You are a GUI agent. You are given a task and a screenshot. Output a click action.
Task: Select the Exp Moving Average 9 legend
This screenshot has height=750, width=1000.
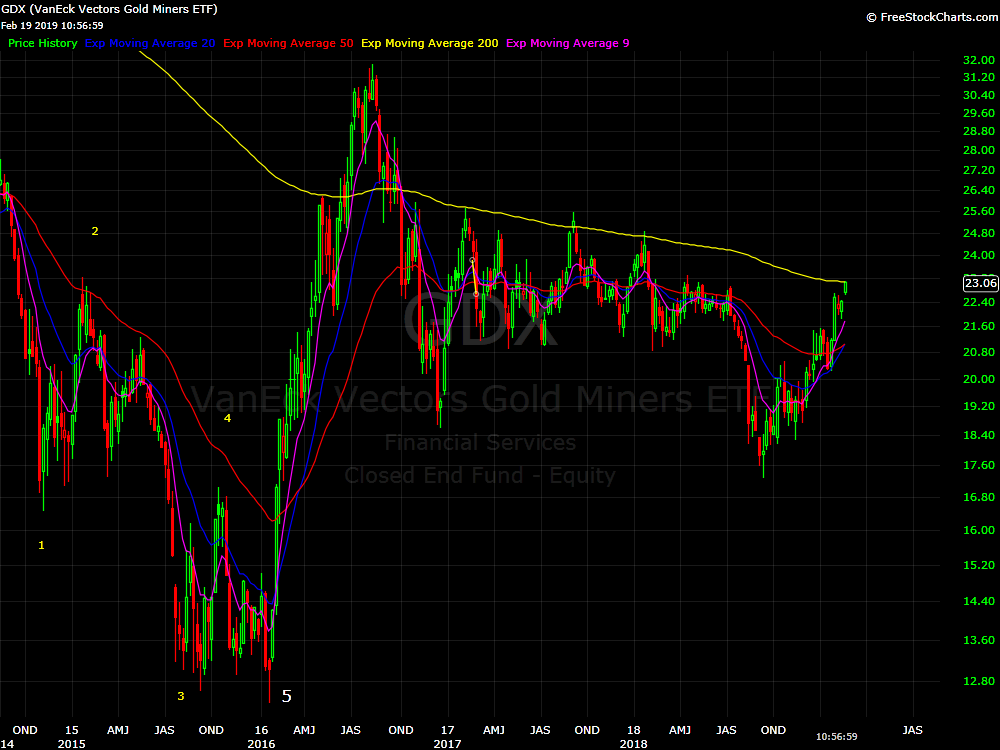(568, 43)
